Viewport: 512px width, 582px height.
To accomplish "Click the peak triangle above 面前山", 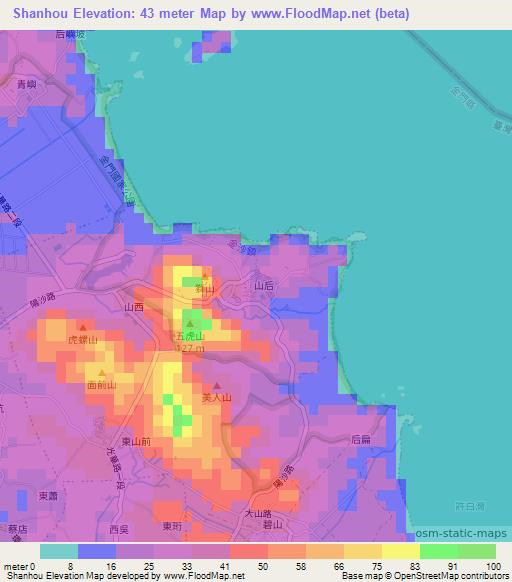I will (102, 373).
